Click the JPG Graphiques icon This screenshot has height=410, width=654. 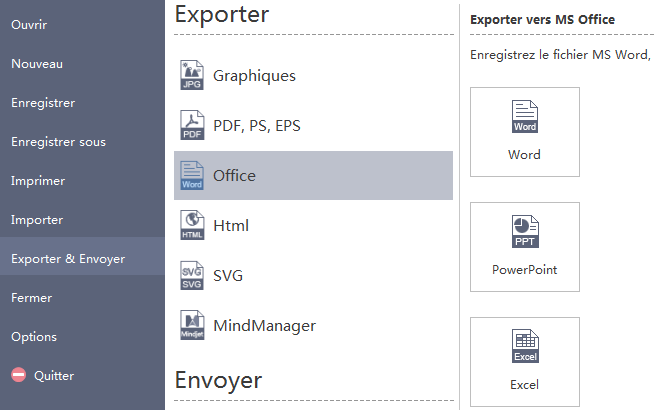[x=192, y=75]
